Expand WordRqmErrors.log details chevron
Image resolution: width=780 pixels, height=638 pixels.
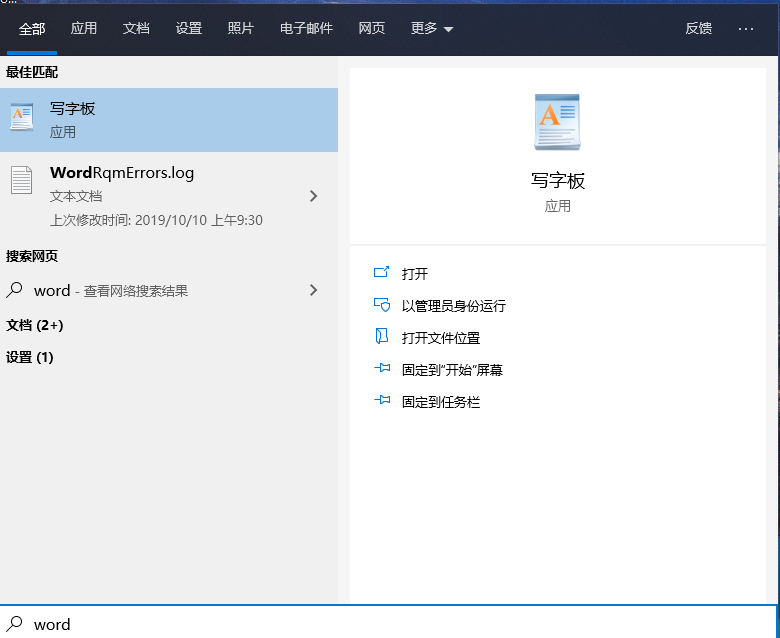pyautogui.click(x=313, y=196)
